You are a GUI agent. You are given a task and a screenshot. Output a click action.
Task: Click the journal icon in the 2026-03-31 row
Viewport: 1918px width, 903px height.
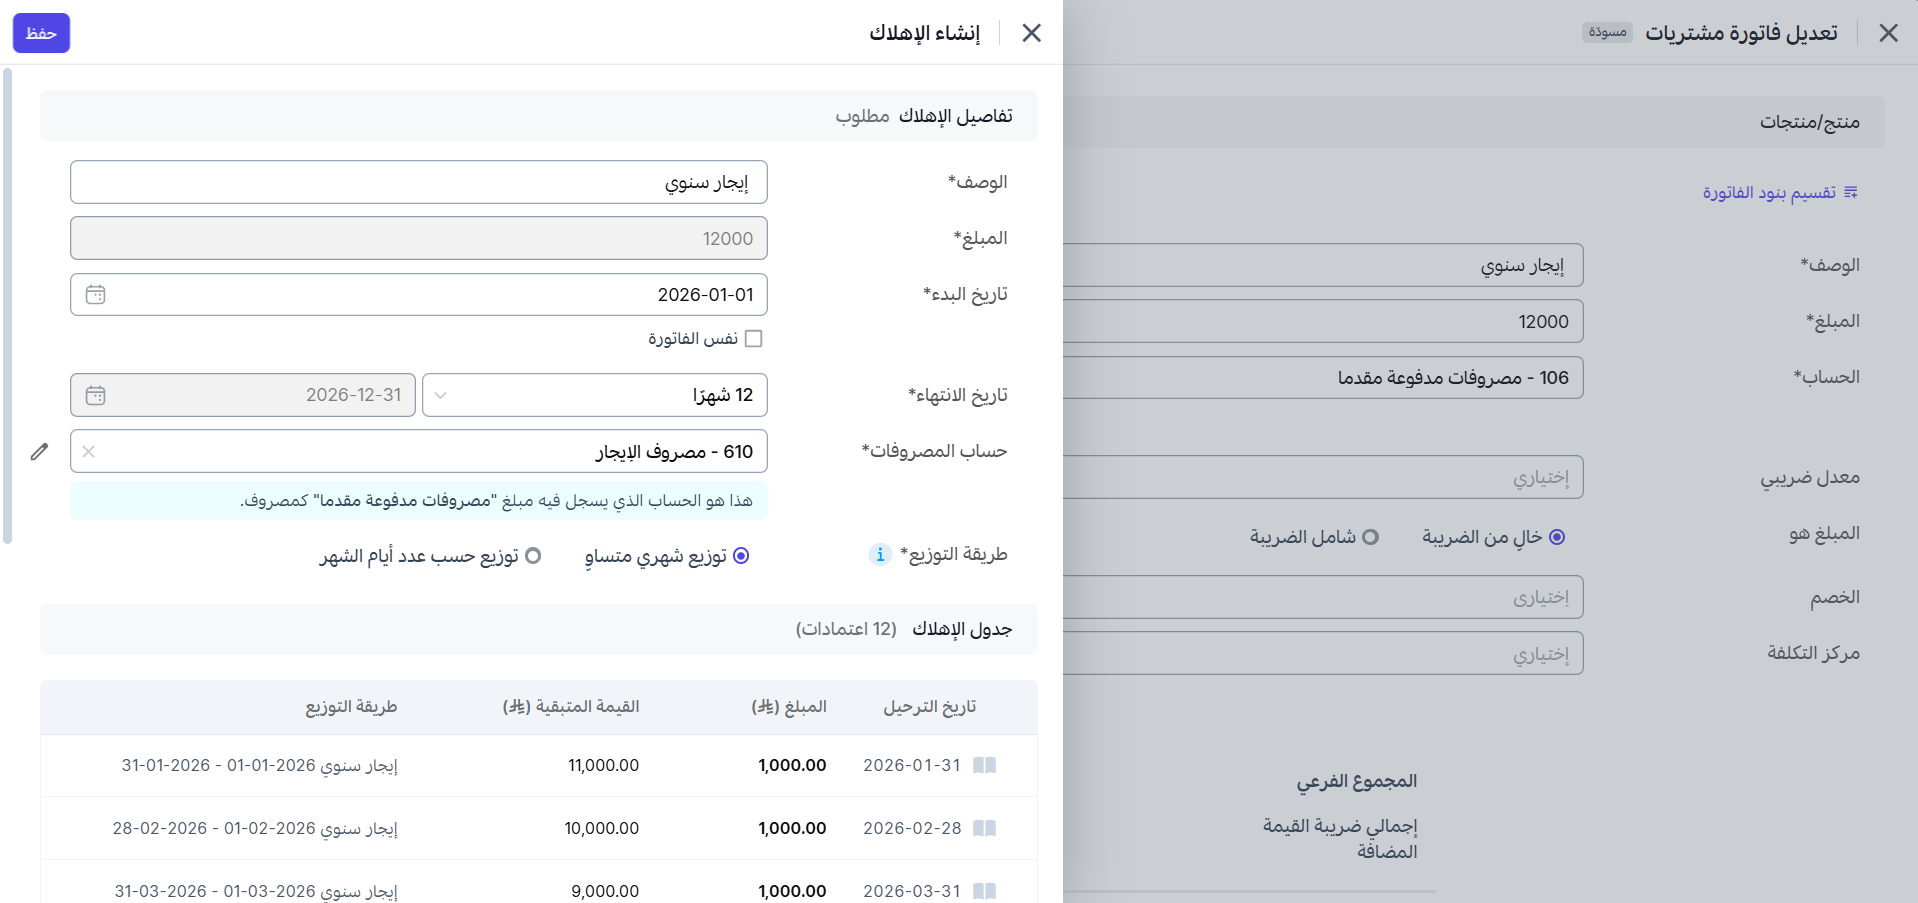(984, 891)
